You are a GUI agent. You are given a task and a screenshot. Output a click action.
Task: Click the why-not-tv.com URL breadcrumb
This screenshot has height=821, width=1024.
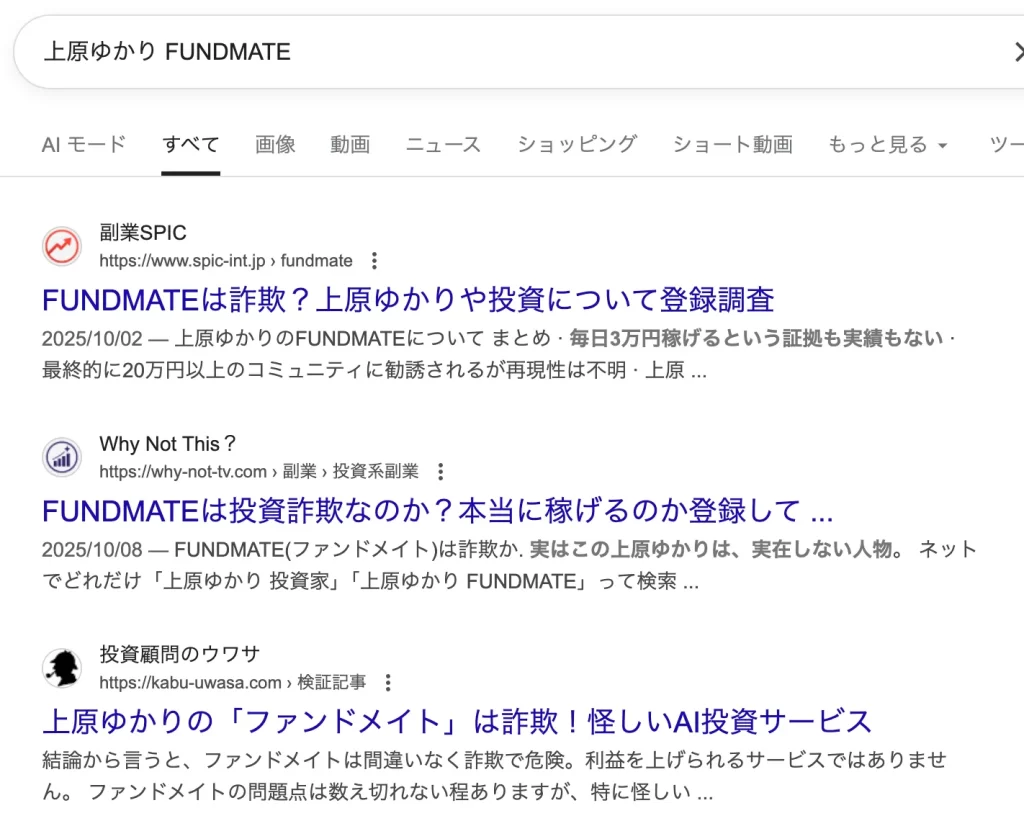pos(259,472)
